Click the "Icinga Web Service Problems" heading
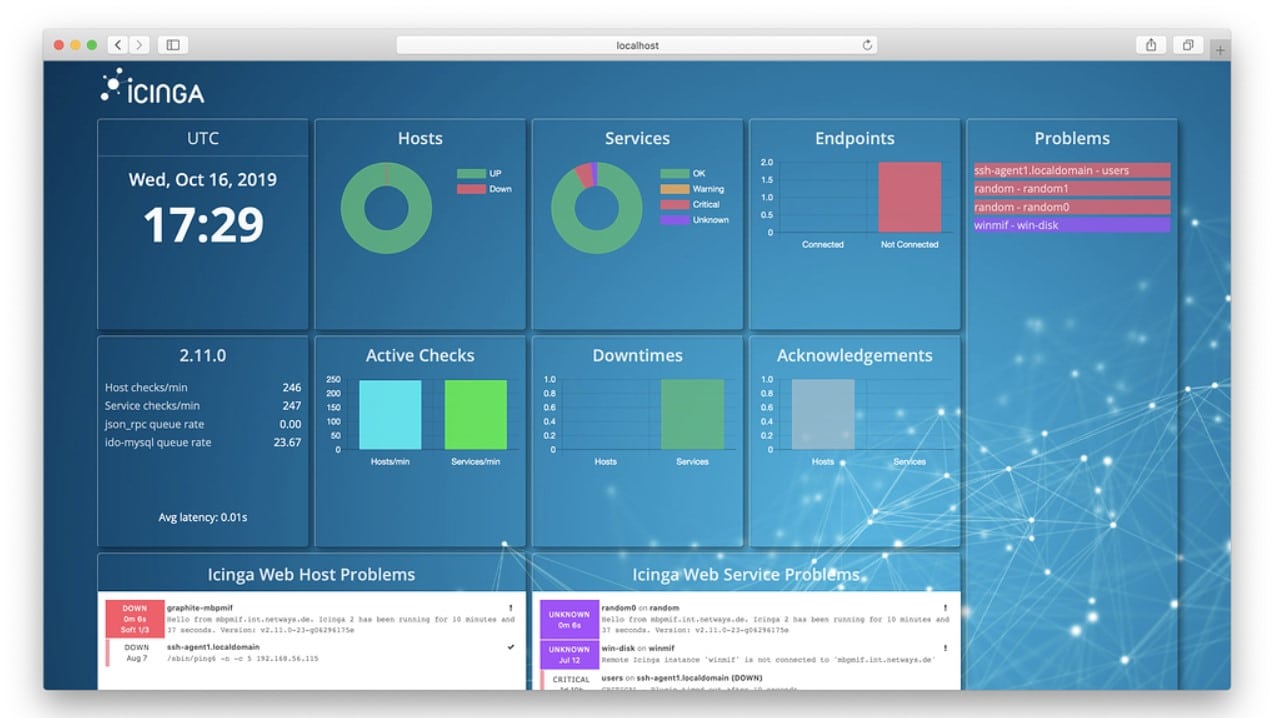This screenshot has height=718, width=1272. [x=746, y=575]
